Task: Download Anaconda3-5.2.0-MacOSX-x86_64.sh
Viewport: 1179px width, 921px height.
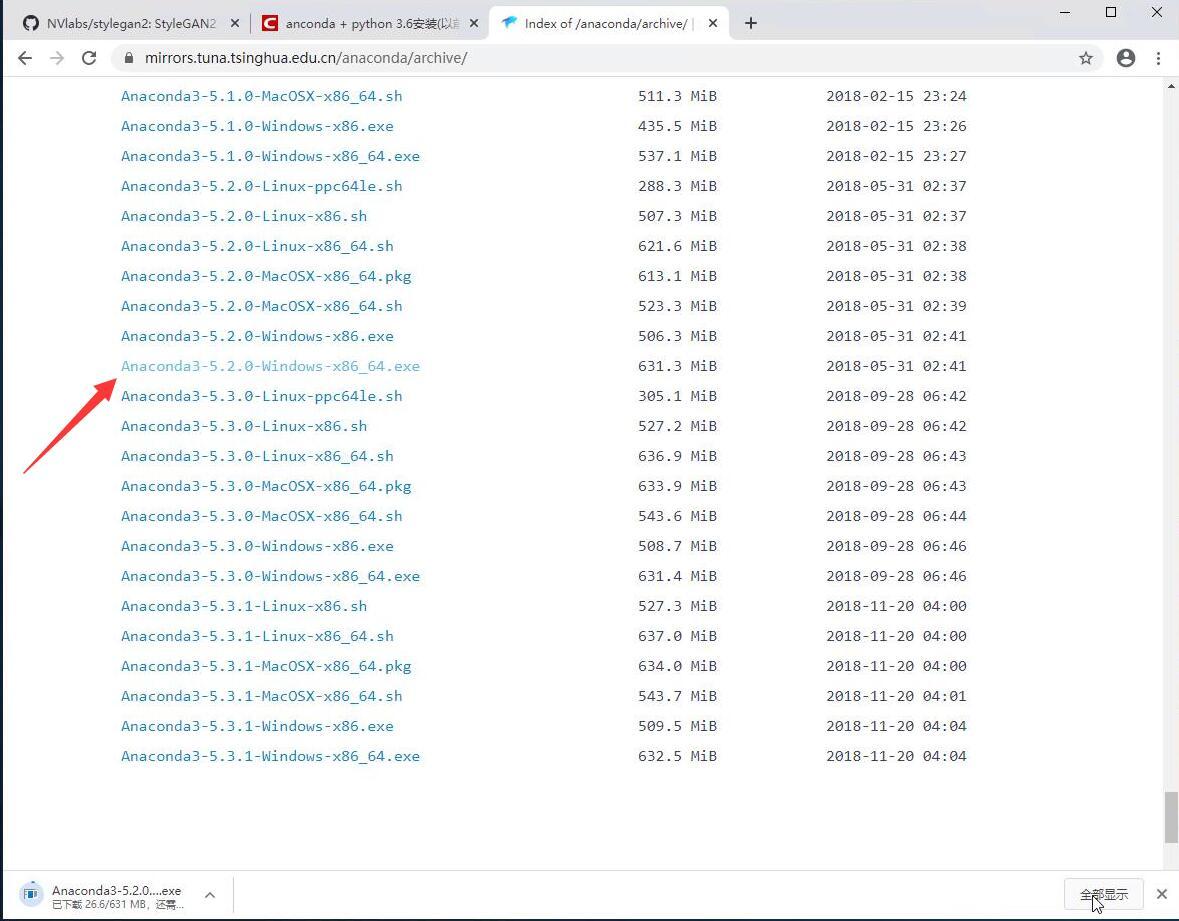Action: (262, 307)
